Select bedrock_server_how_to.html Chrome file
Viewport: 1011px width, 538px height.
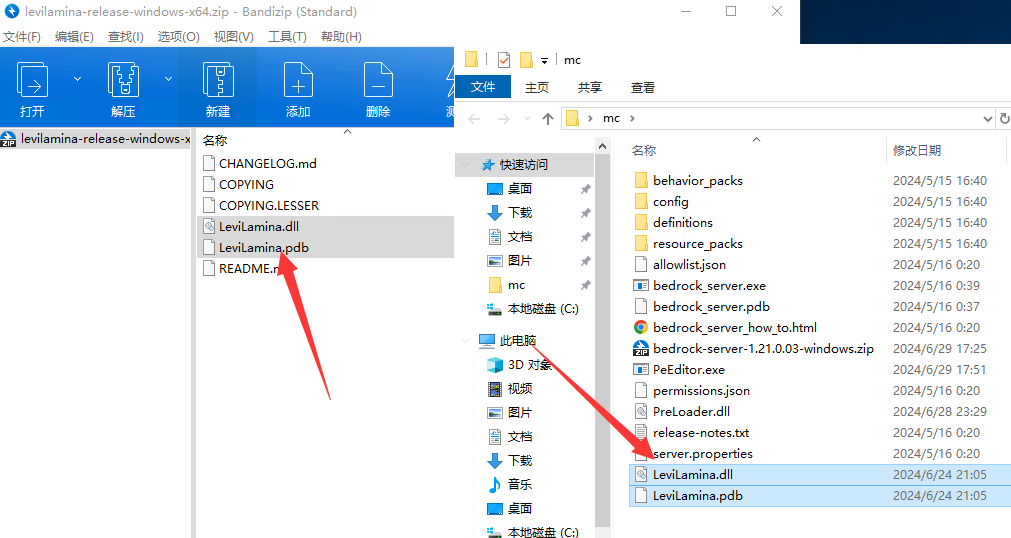point(734,328)
